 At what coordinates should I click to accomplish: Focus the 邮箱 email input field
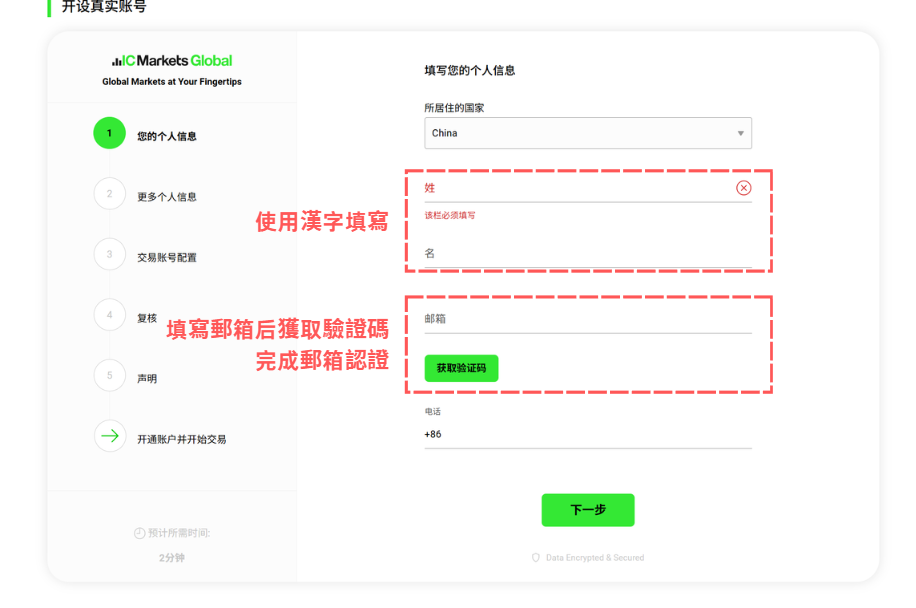pyautogui.click(x=587, y=319)
